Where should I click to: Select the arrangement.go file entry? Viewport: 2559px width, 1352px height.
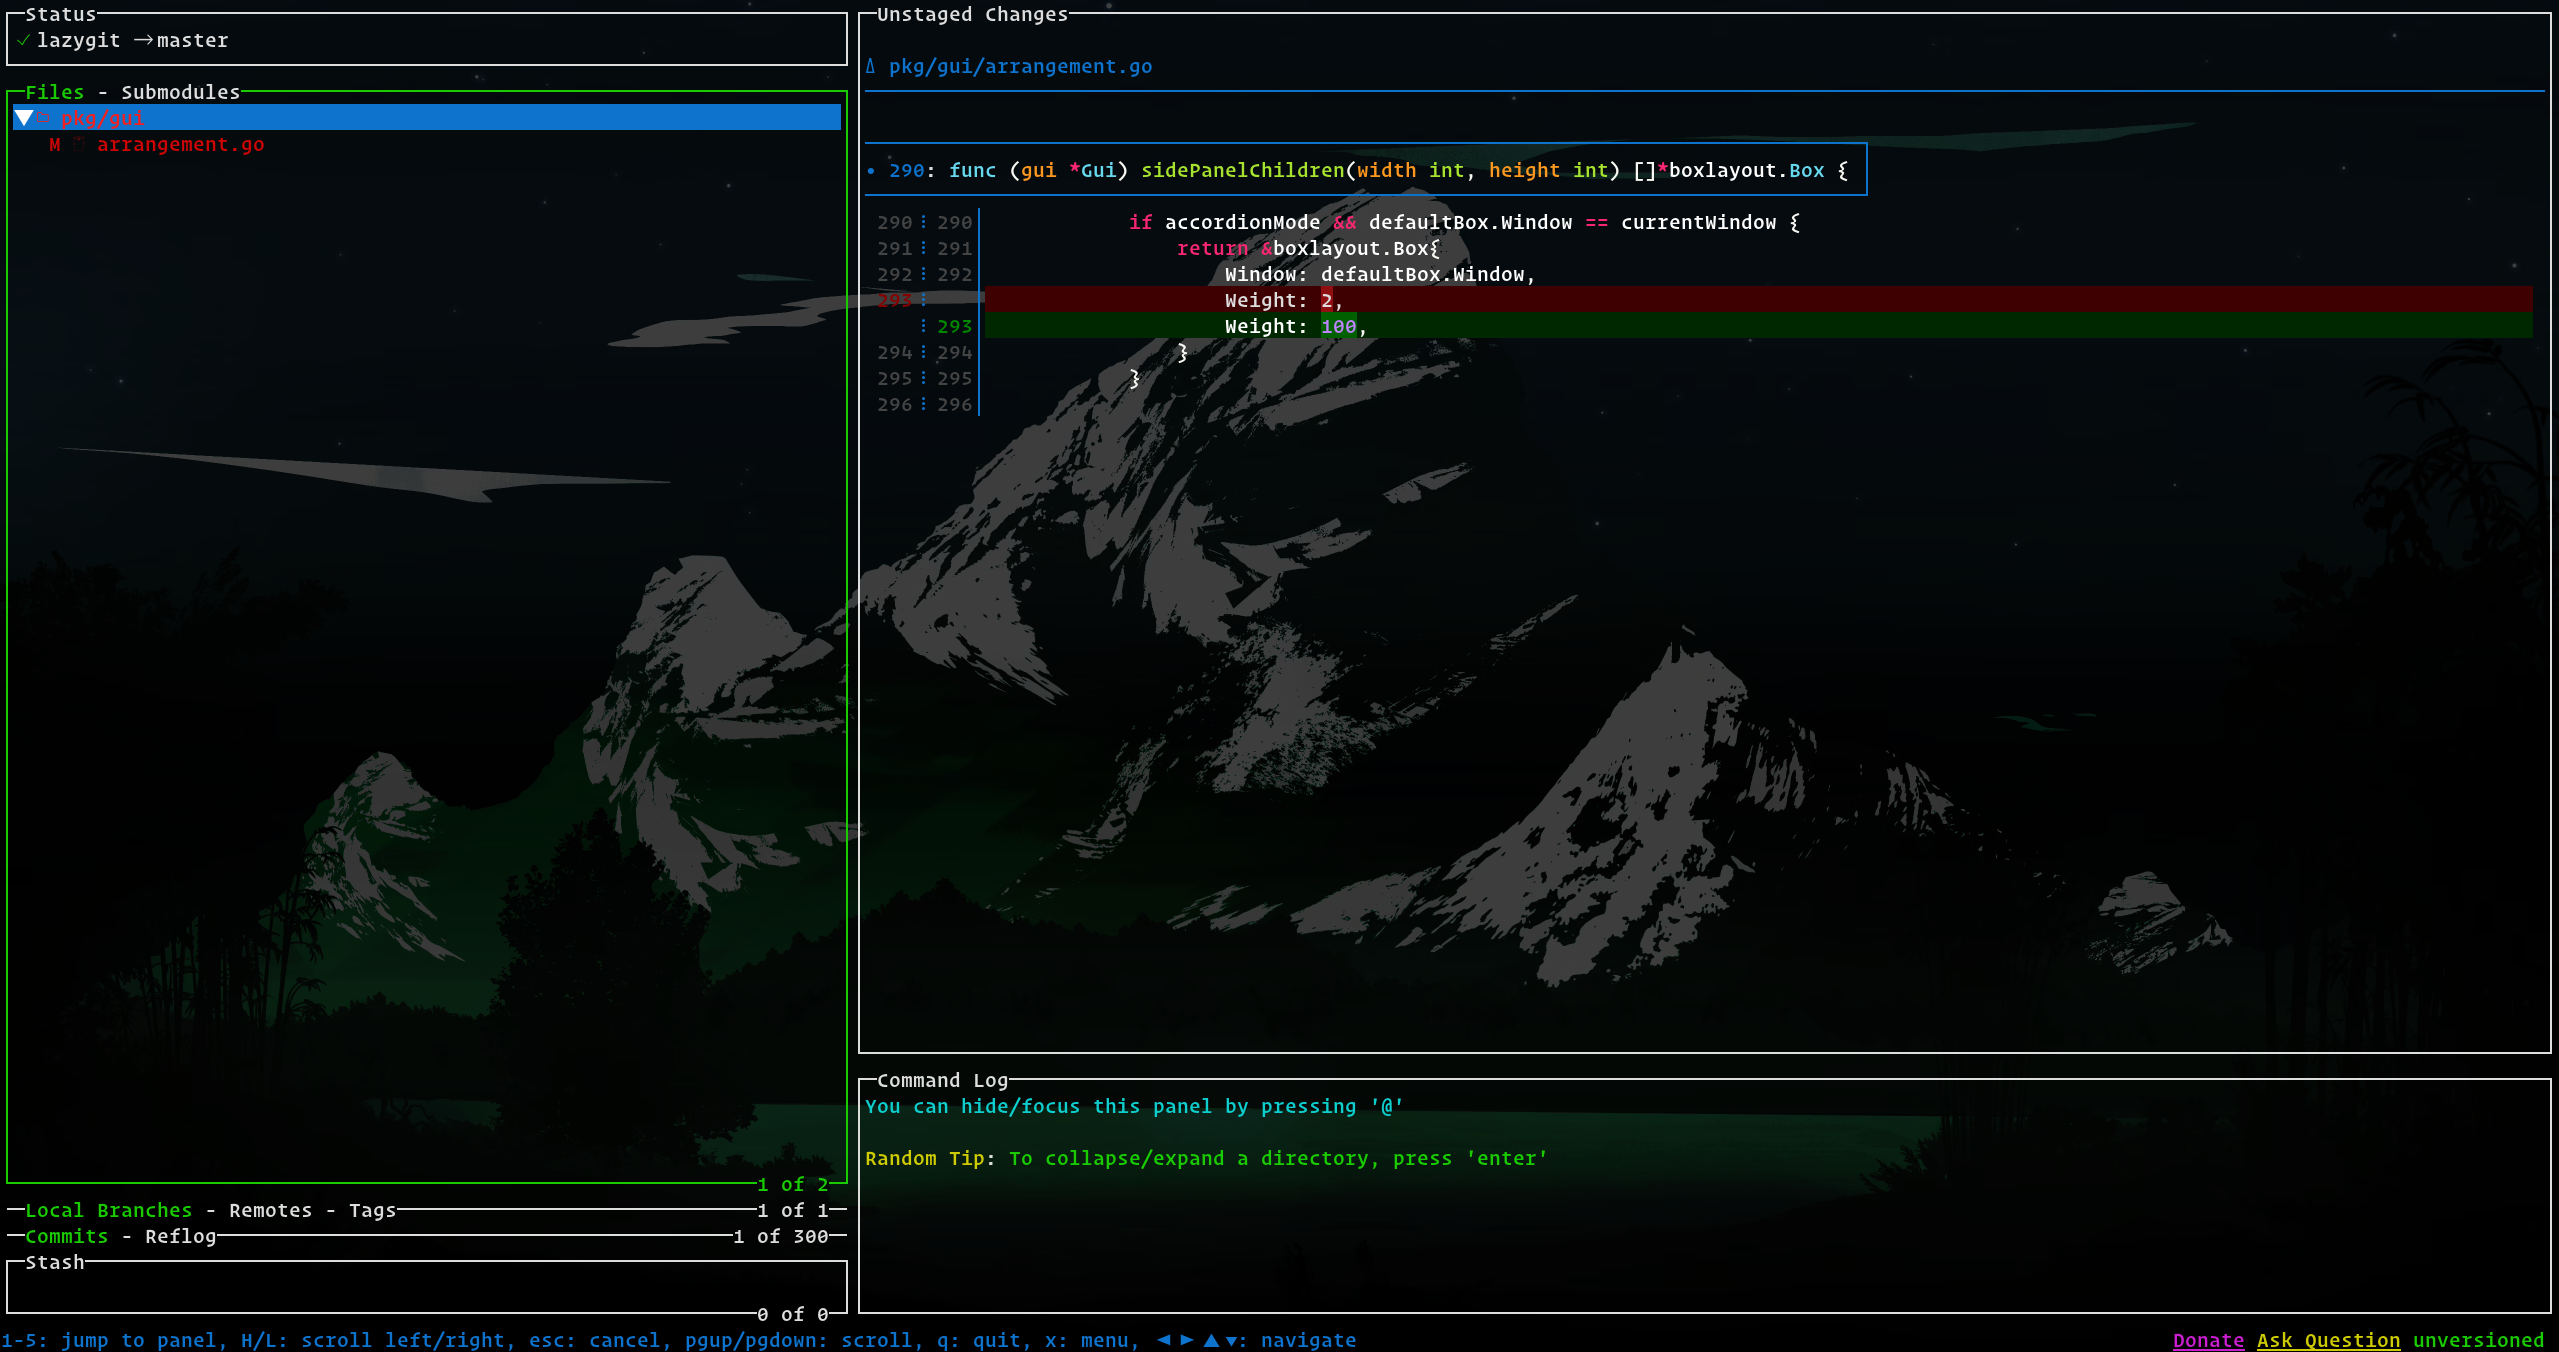pyautogui.click(x=180, y=145)
